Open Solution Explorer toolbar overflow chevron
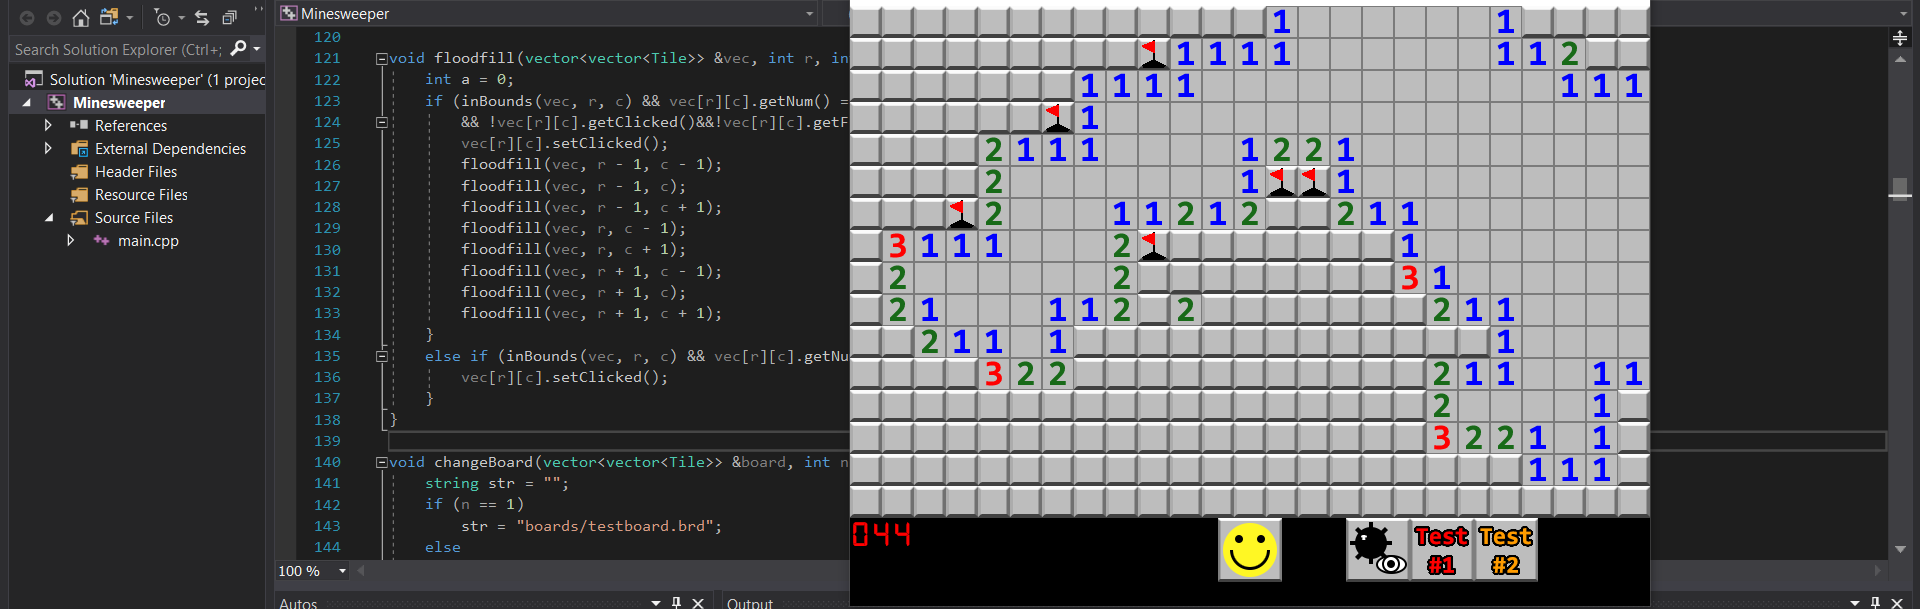The width and height of the screenshot is (1920, 609). (x=259, y=10)
